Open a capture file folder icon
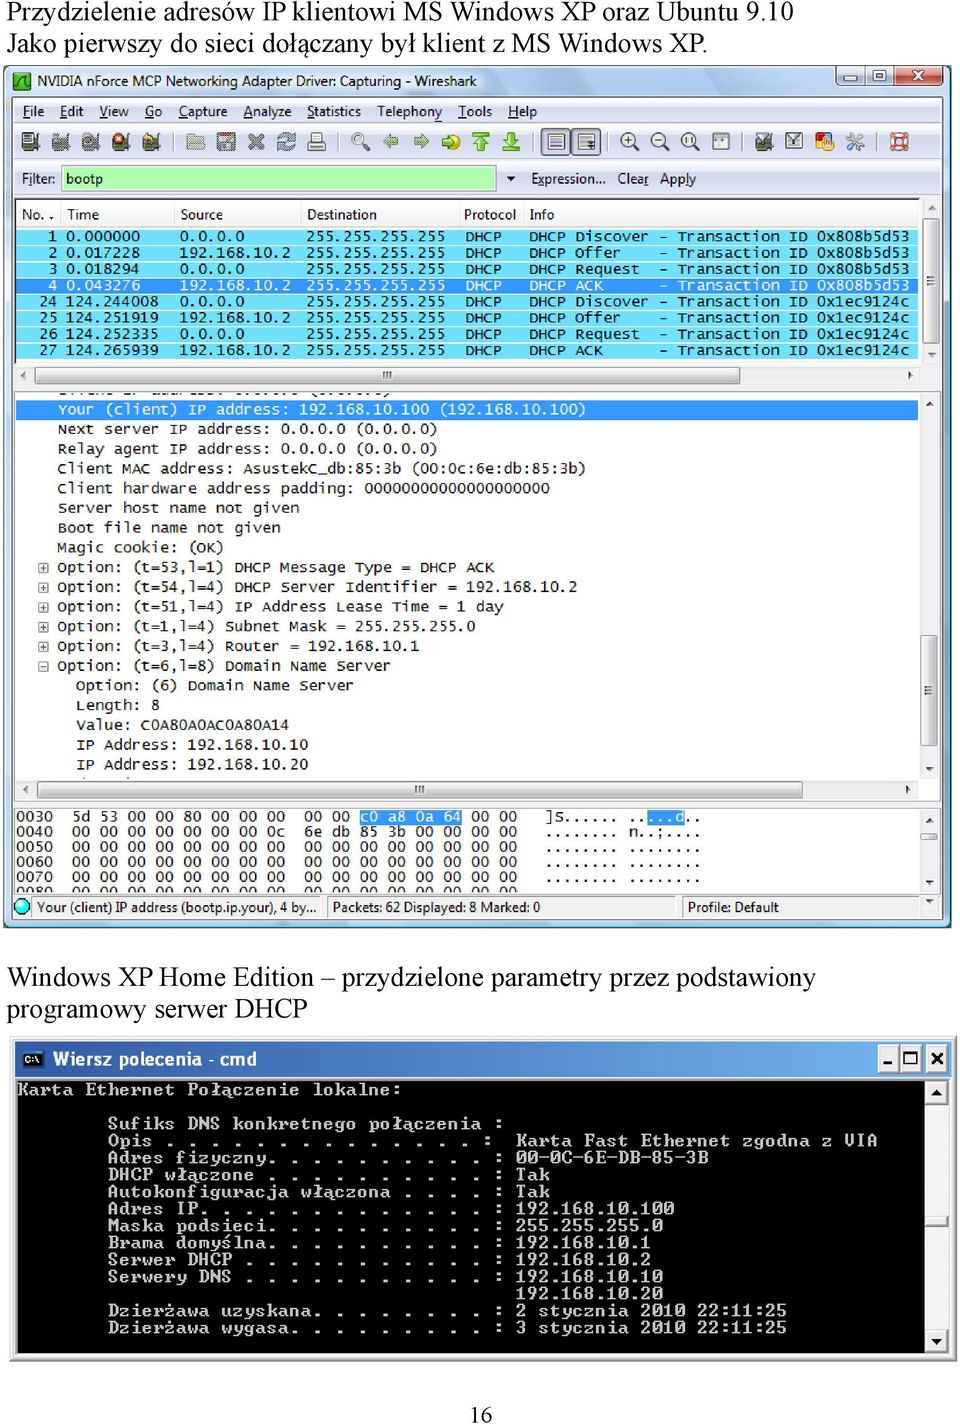 [x=196, y=142]
